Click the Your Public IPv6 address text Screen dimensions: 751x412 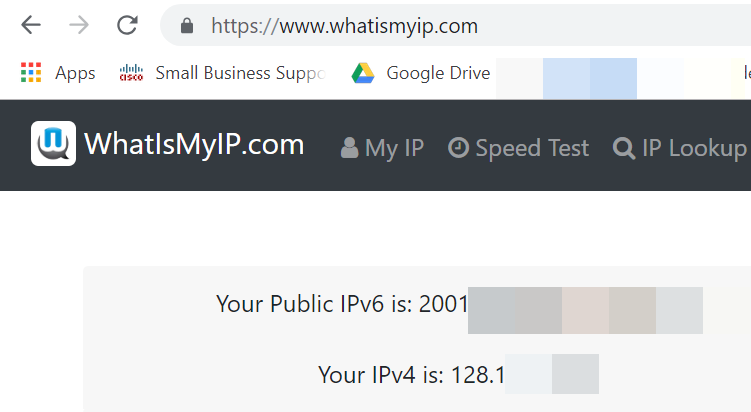[342, 304]
